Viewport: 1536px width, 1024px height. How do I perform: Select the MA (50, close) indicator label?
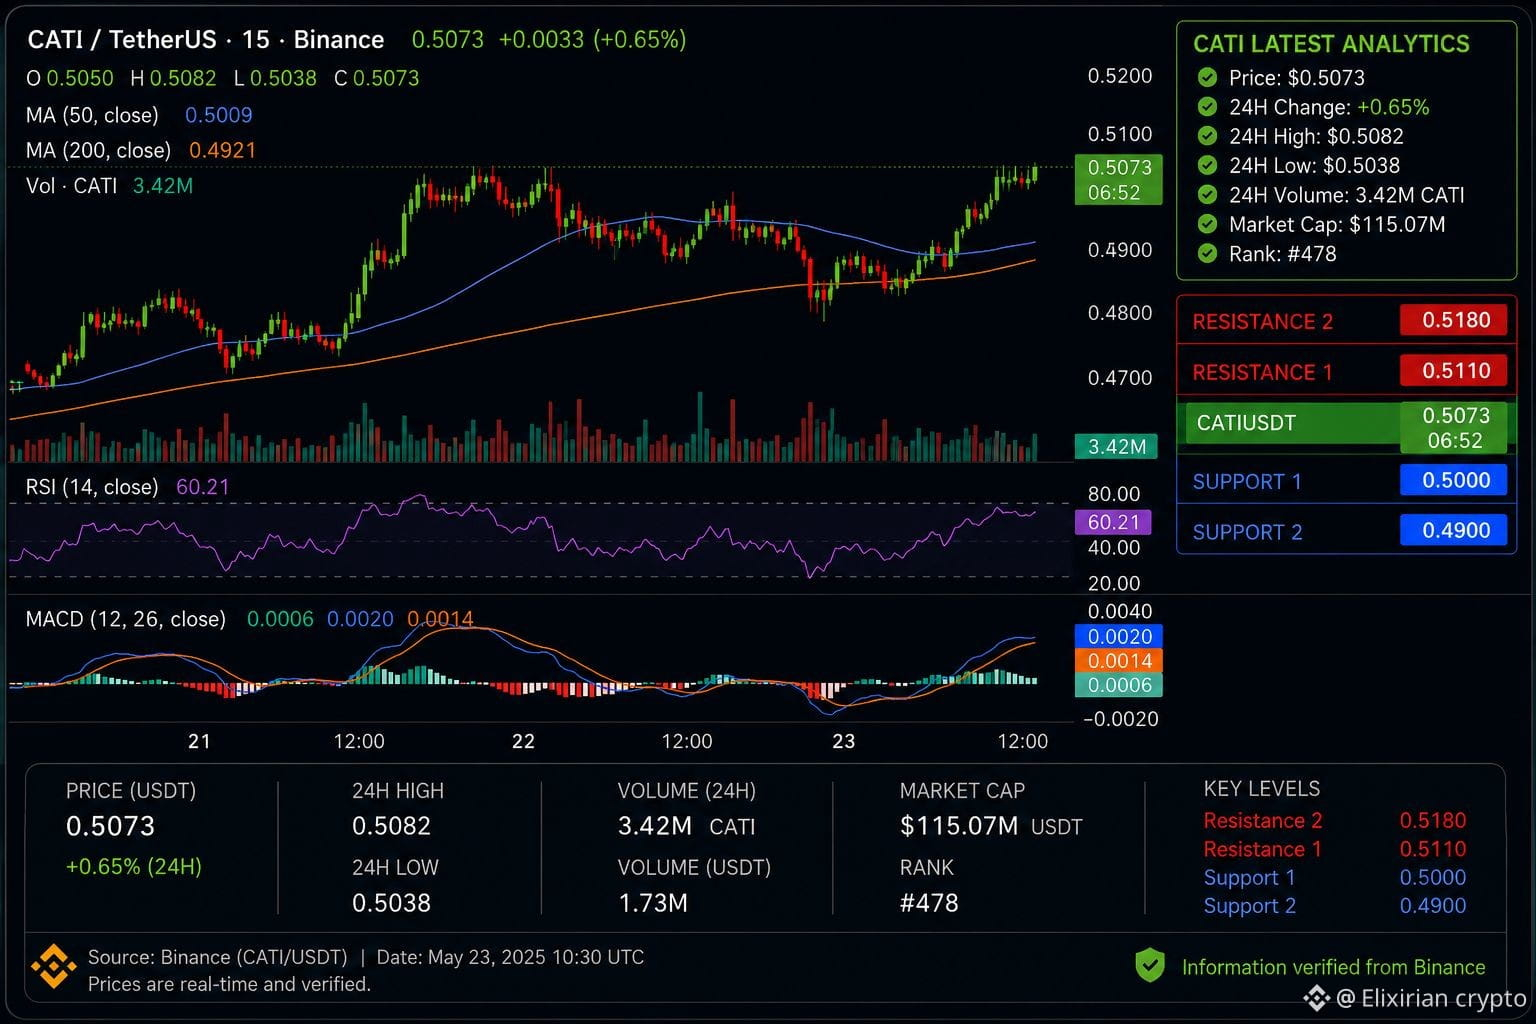92,115
